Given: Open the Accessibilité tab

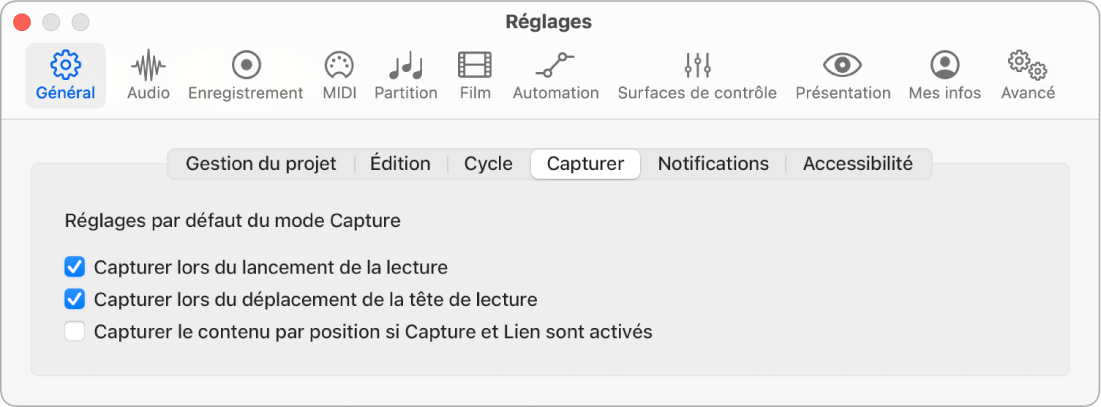Looking at the screenshot, I should (x=858, y=164).
